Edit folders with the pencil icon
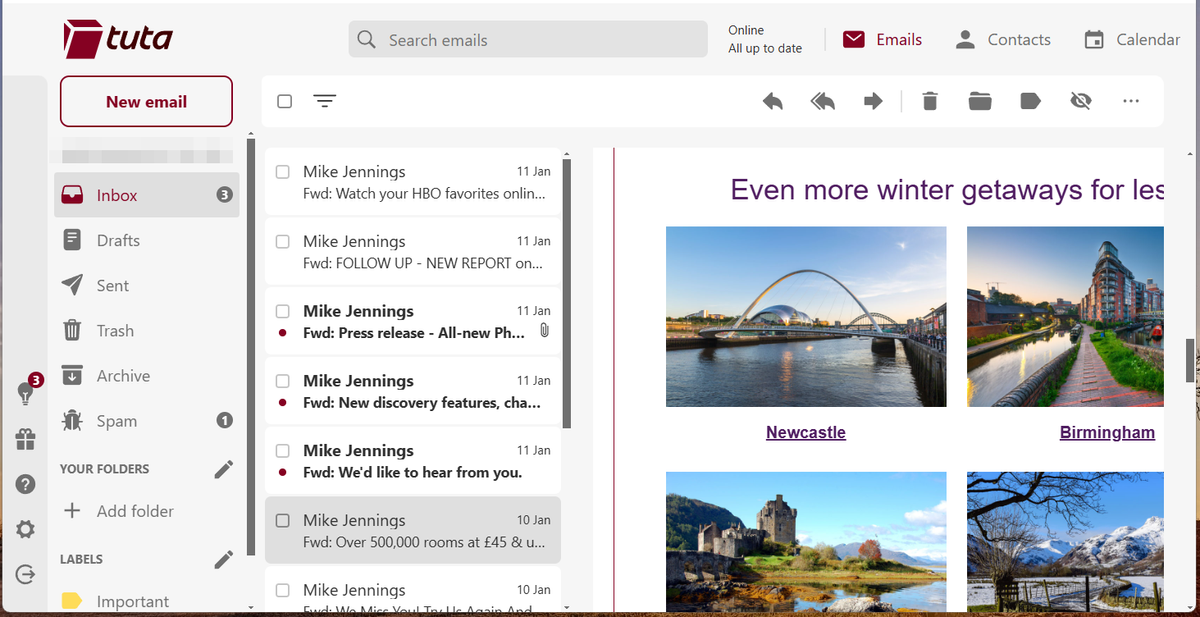The image size is (1200, 617). tap(224, 468)
